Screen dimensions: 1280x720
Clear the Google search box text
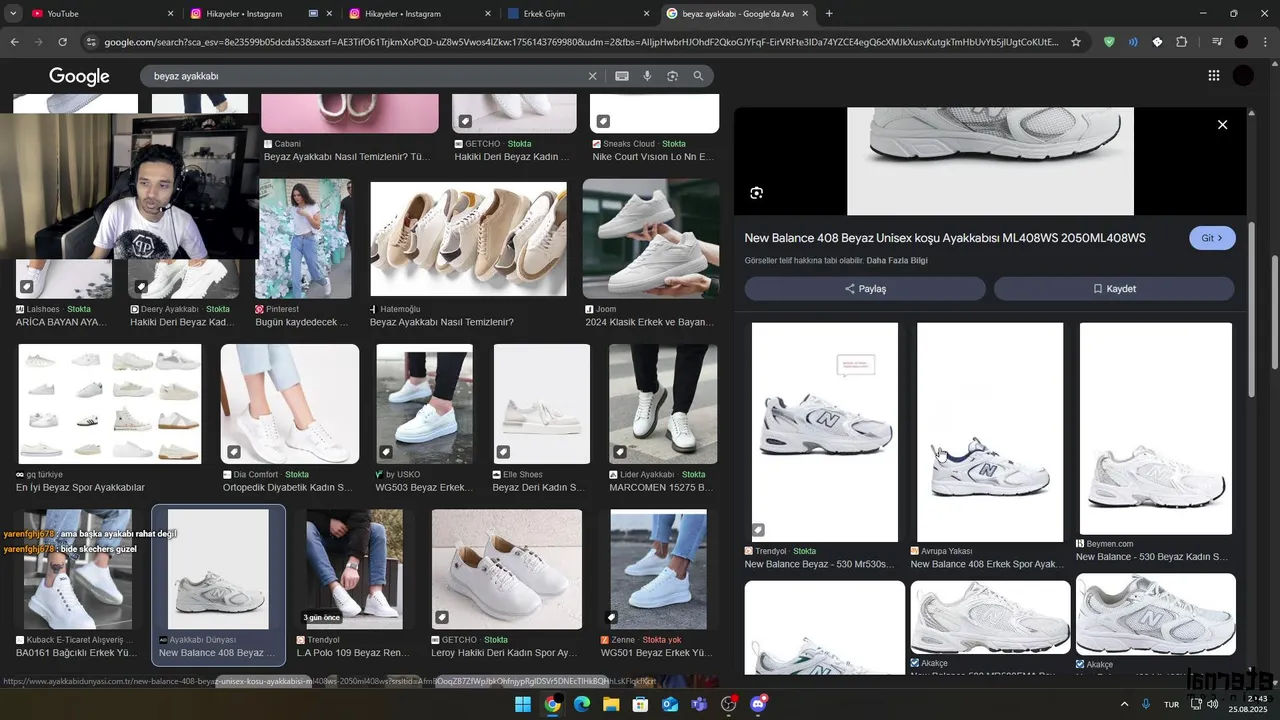(x=592, y=76)
